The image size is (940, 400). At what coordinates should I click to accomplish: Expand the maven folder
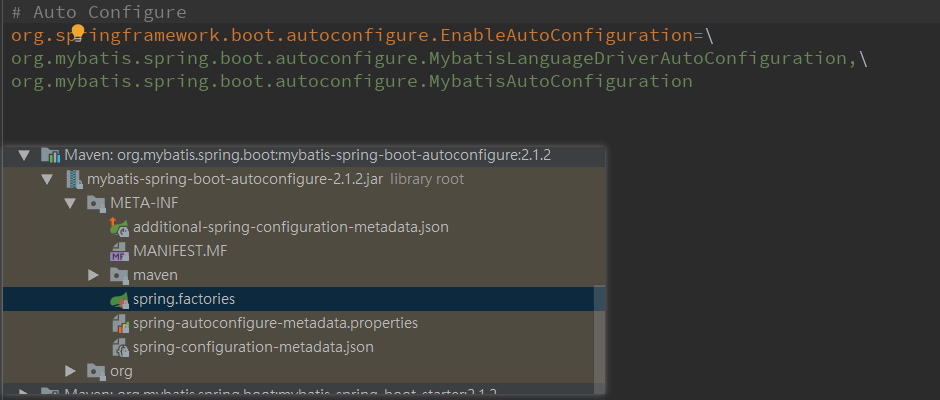pyautogui.click(x=93, y=275)
